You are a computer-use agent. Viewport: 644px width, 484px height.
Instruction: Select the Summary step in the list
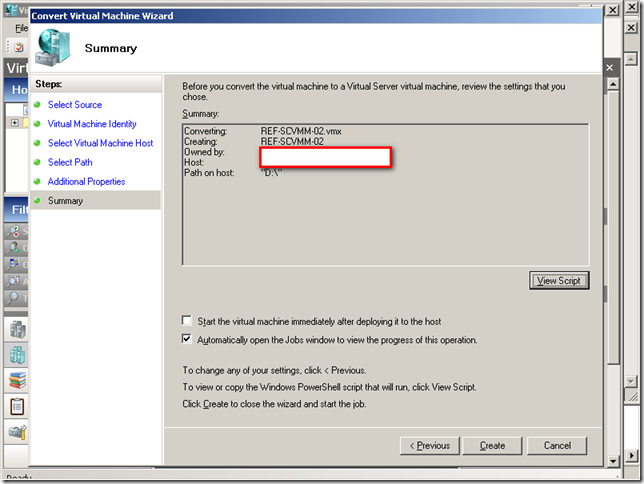point(95,201)
